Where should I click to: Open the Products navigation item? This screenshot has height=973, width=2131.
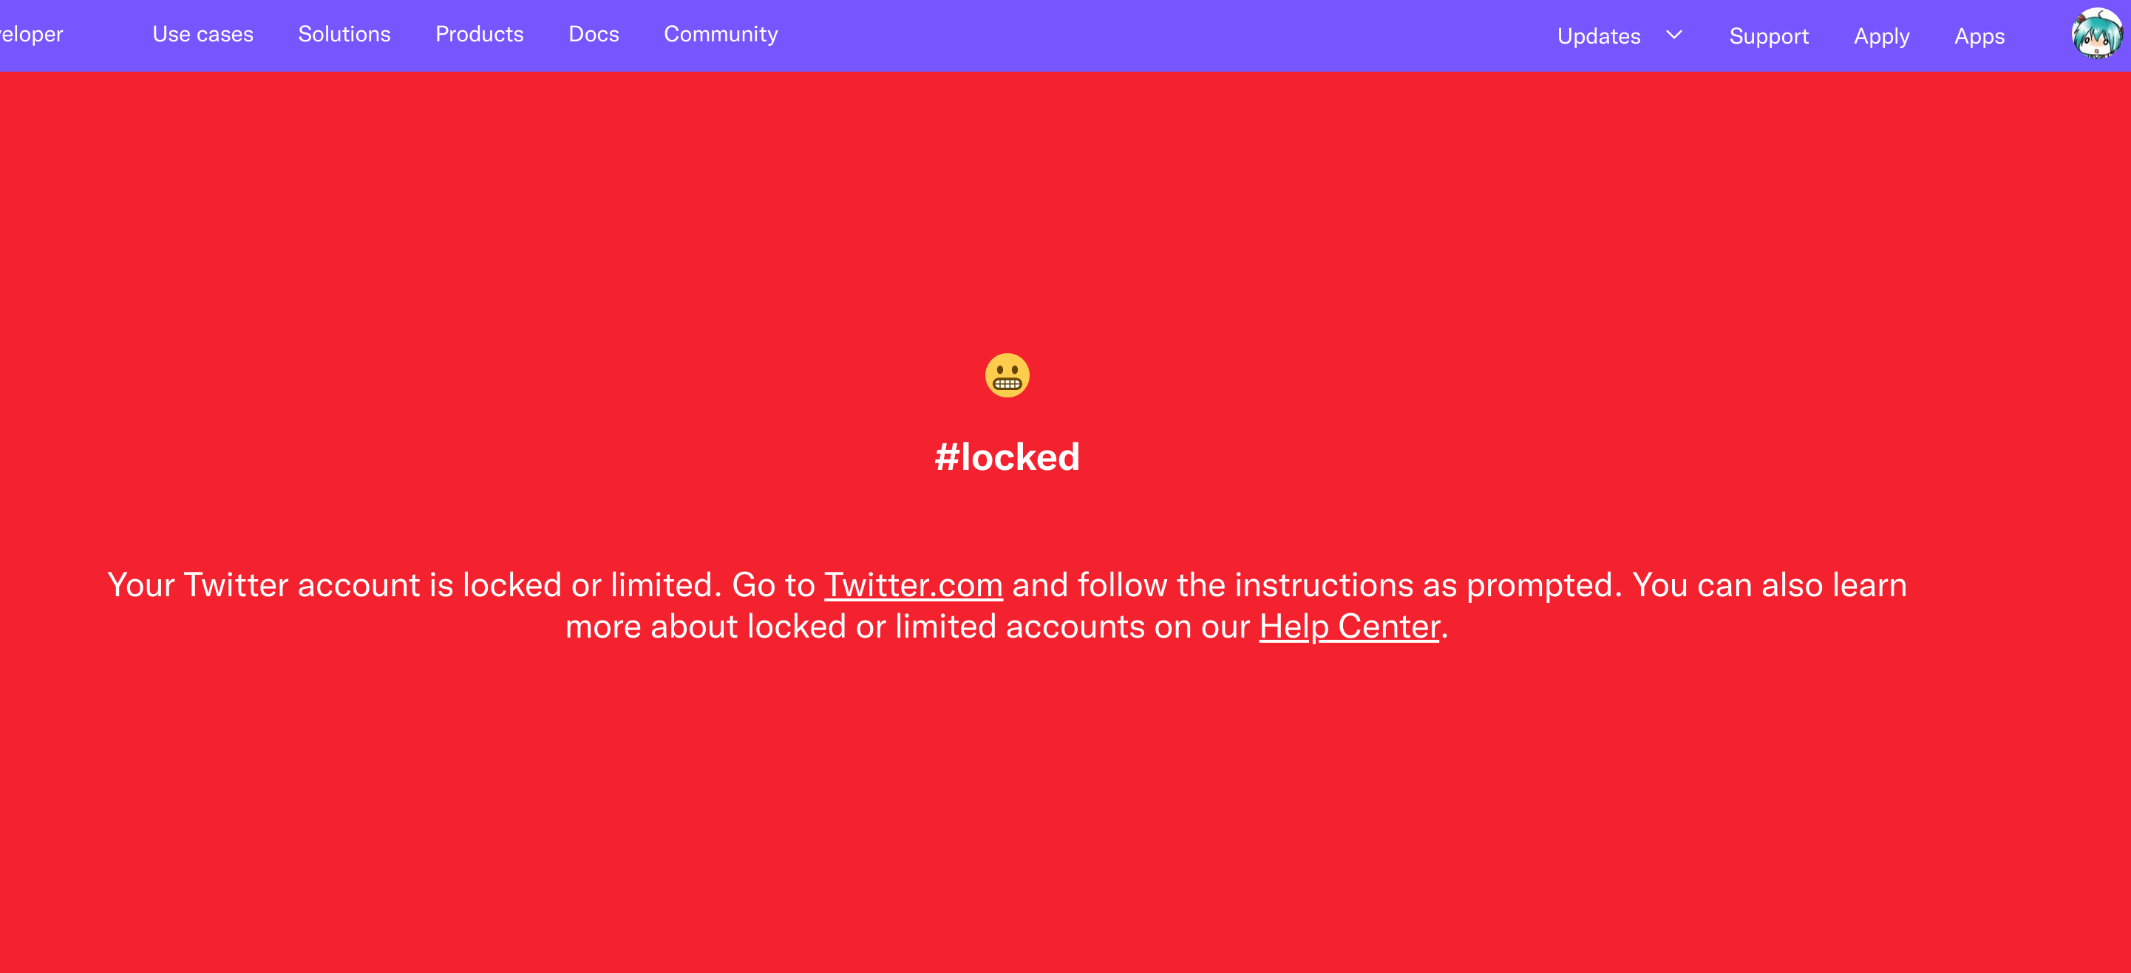(x=479, y=34)
